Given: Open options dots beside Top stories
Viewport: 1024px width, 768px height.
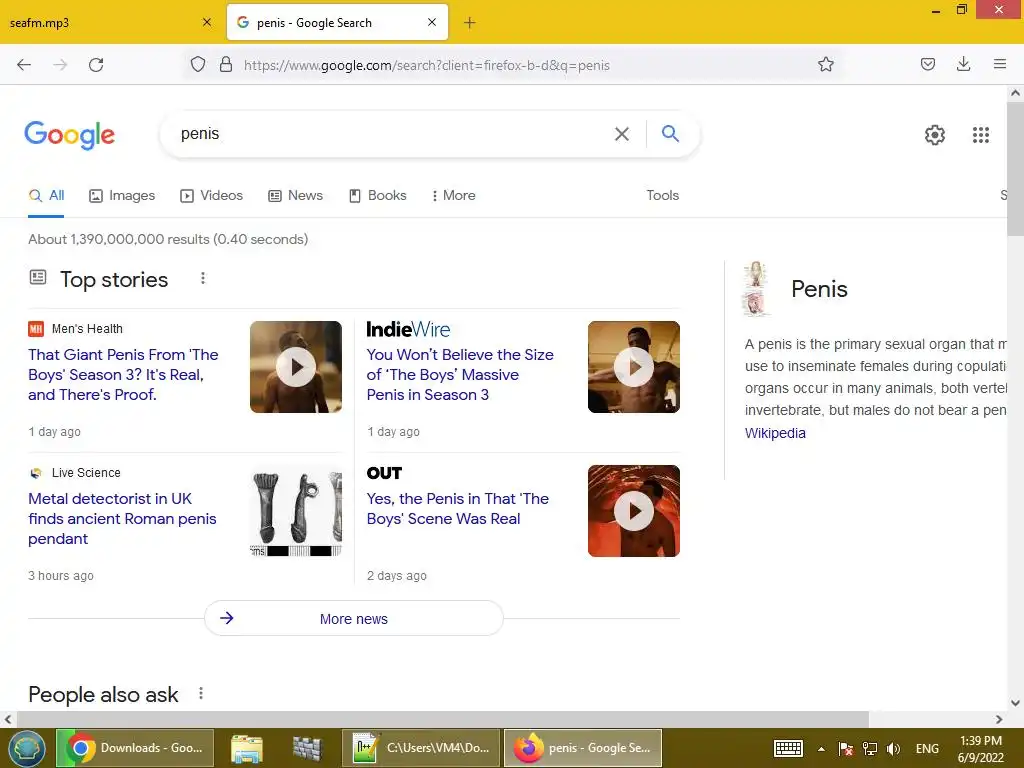Looking at the screenshot, I should coord(203,279).
